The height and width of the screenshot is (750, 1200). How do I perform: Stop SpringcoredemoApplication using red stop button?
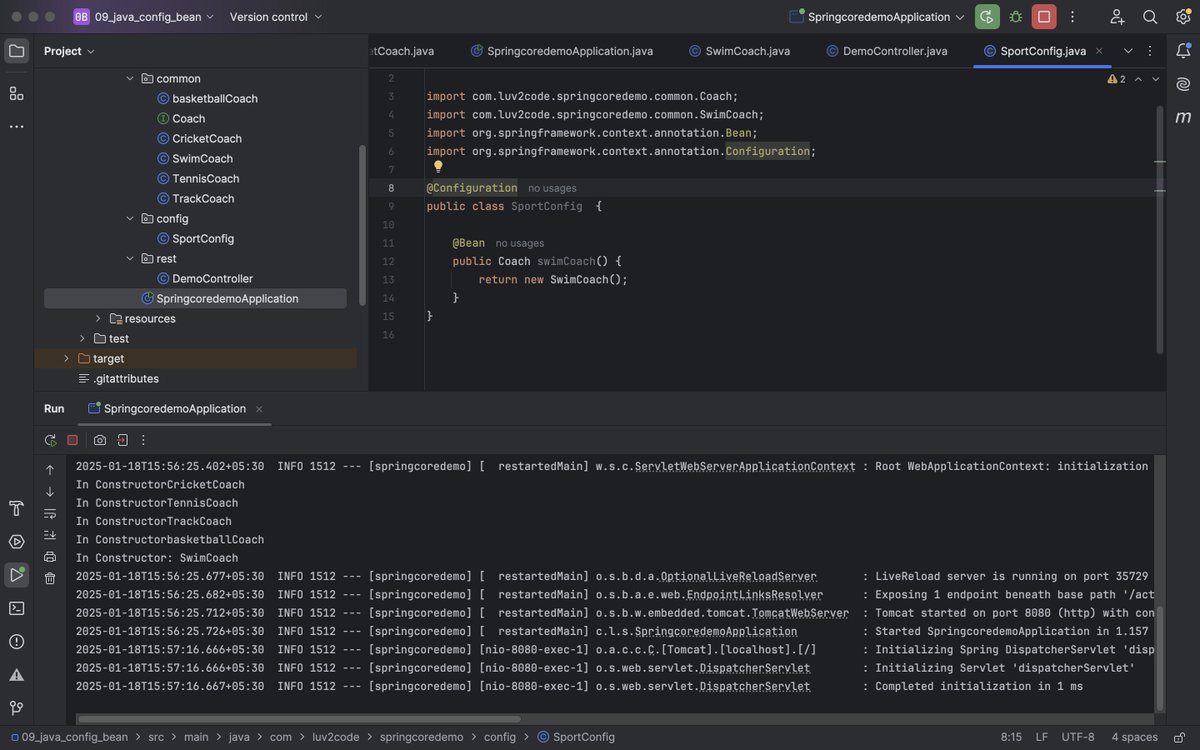click(x=1044, y=17)
